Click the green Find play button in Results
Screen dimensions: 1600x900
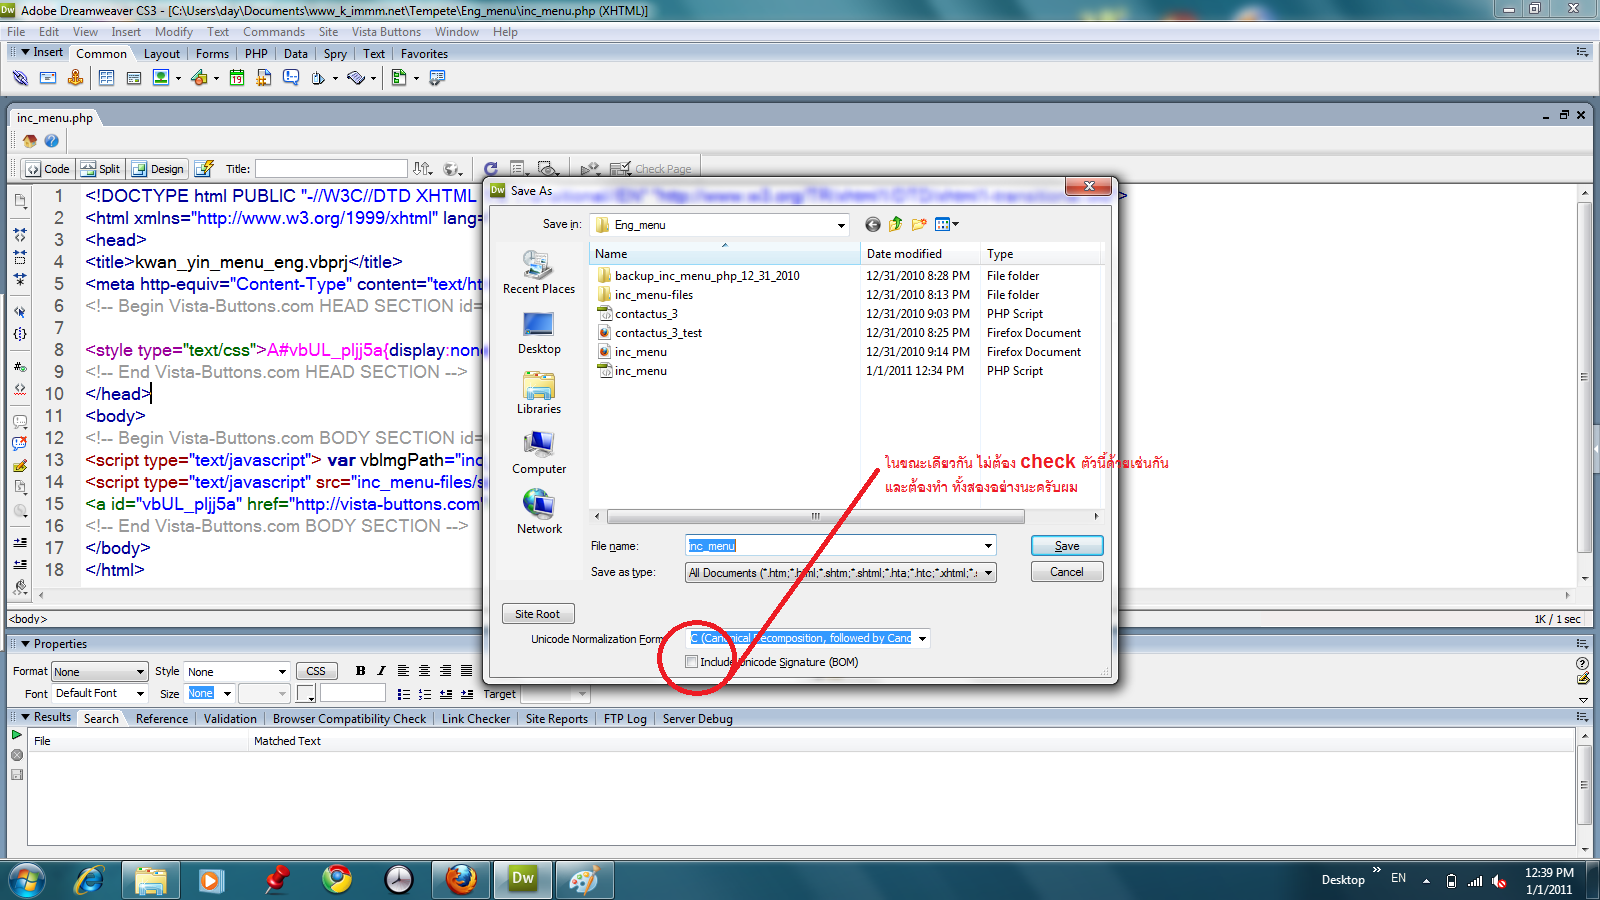coord(17,735)
